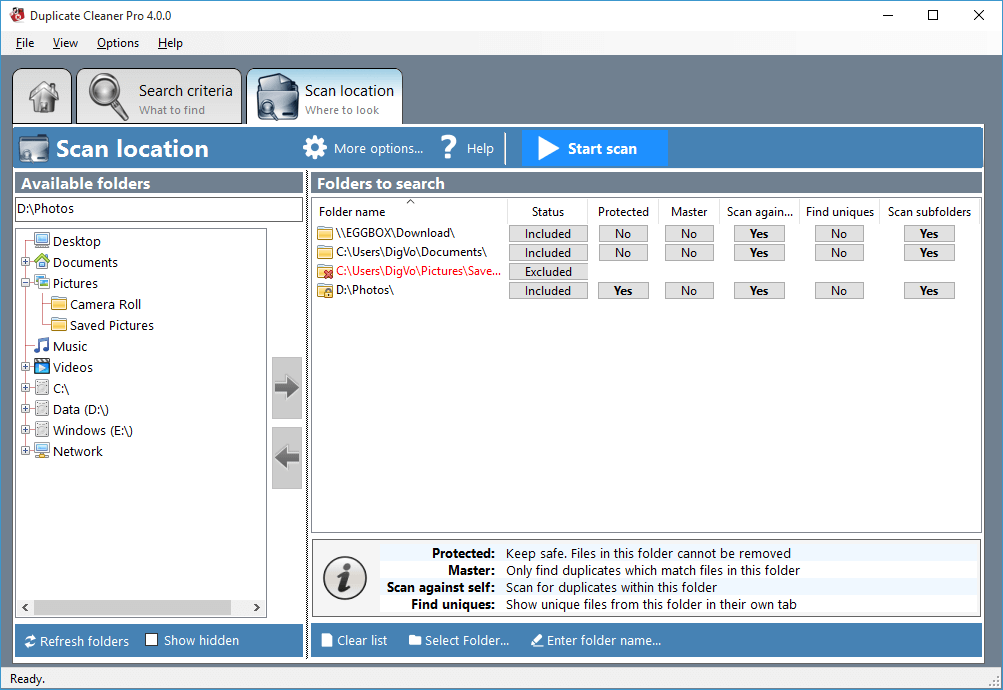Click the info circle icon
The width and height of the screenshot is (1003, 690).
tap(344, 578)
